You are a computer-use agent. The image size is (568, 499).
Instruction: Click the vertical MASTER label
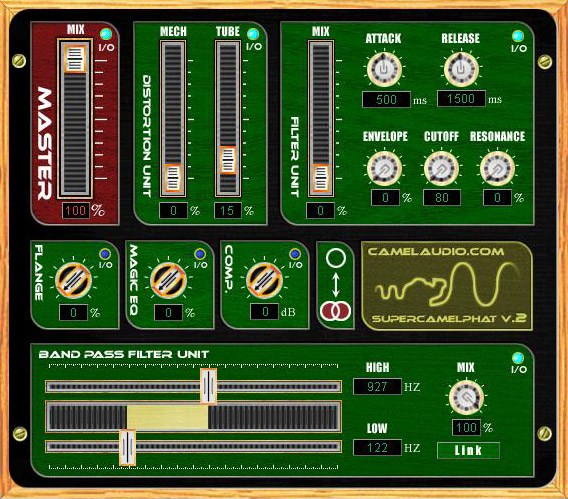coord(46,143)
